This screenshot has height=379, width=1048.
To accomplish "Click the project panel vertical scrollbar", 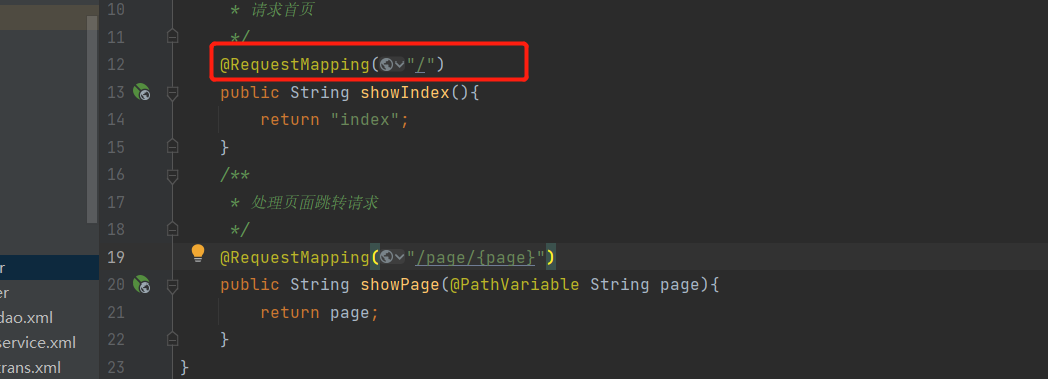I will click(92, 119).
